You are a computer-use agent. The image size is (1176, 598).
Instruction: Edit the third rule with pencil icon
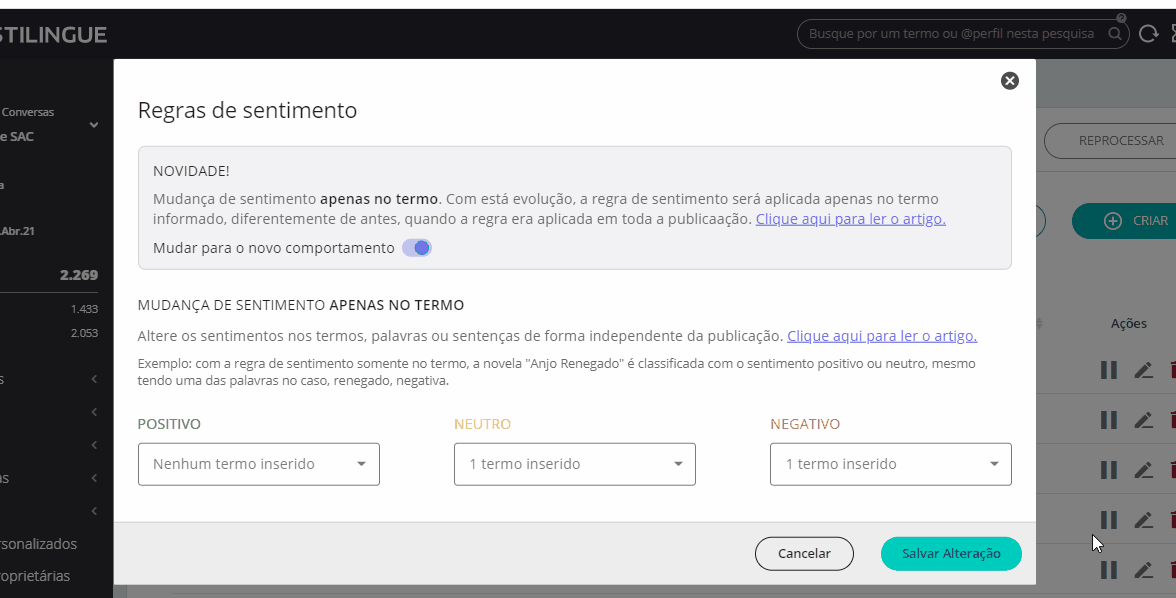1143,470
